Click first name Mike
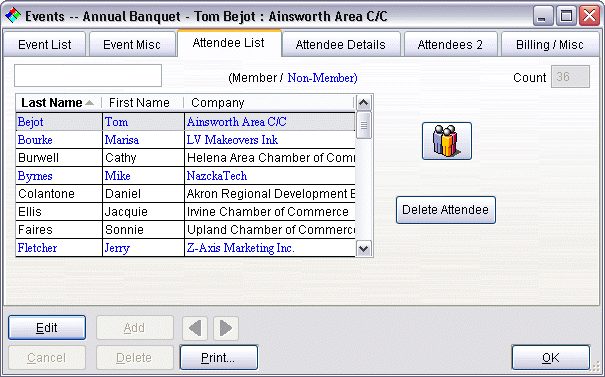 (143, 176)
